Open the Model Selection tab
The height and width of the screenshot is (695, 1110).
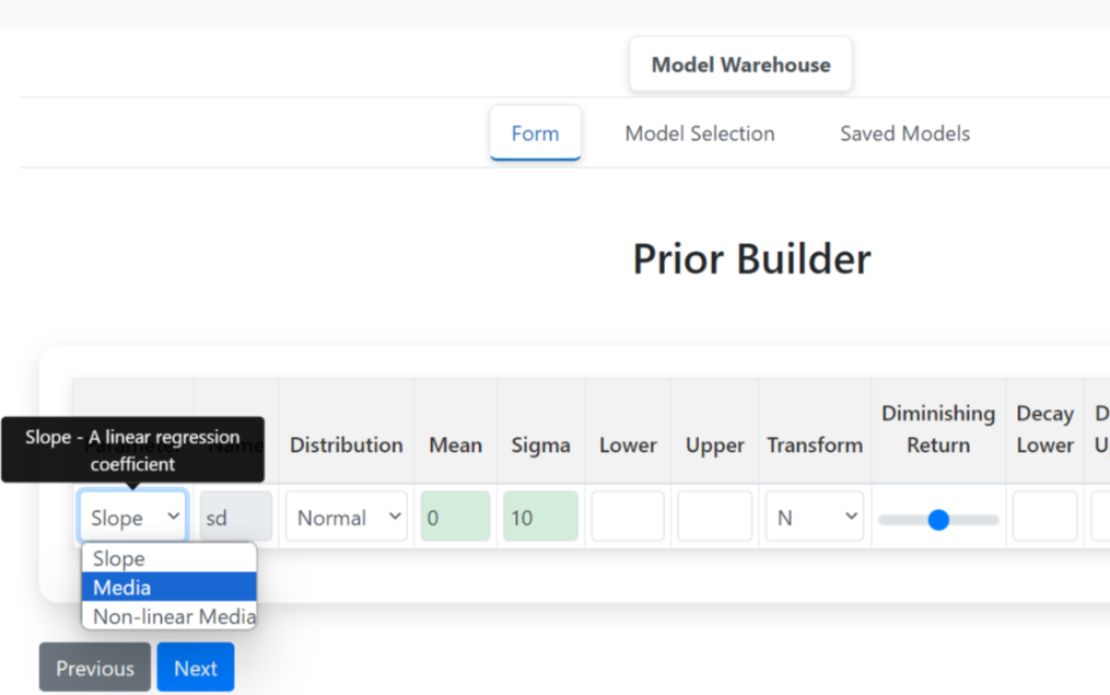click(x=699, y=134)
